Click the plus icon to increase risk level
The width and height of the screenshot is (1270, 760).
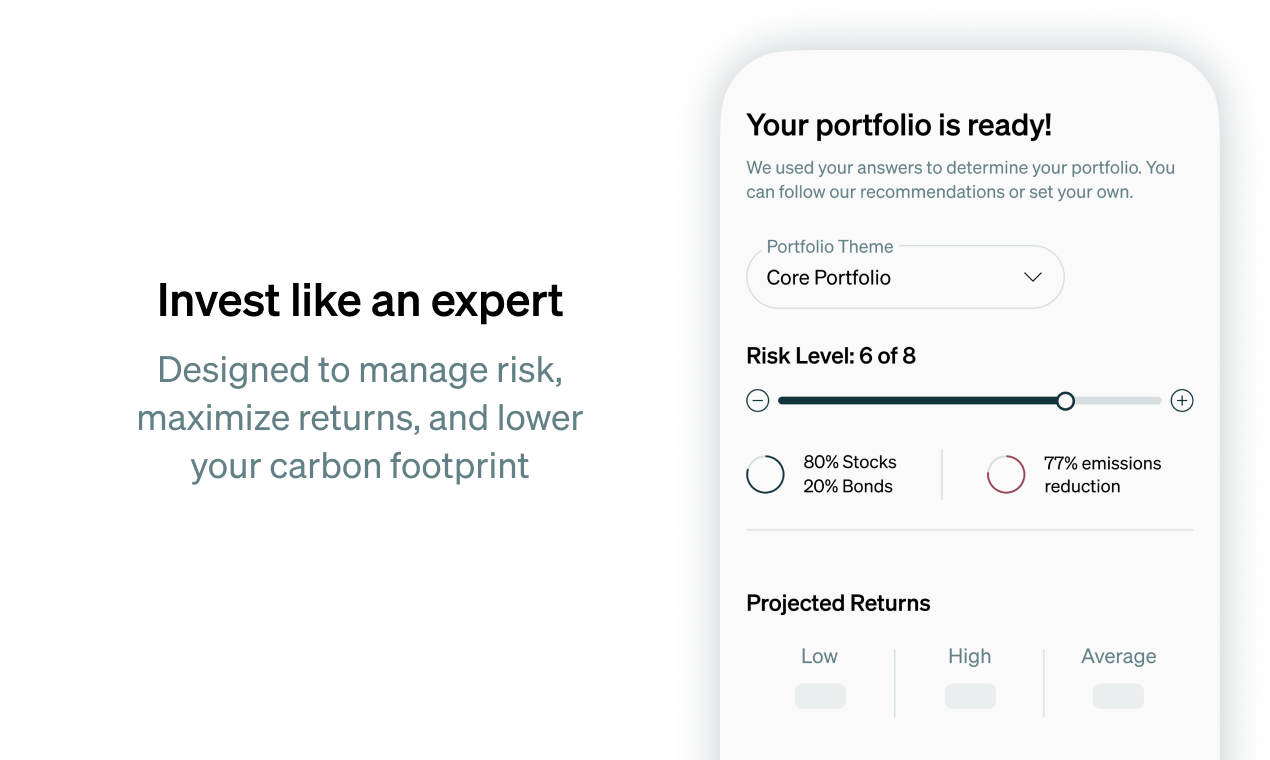pos(1182,401)
